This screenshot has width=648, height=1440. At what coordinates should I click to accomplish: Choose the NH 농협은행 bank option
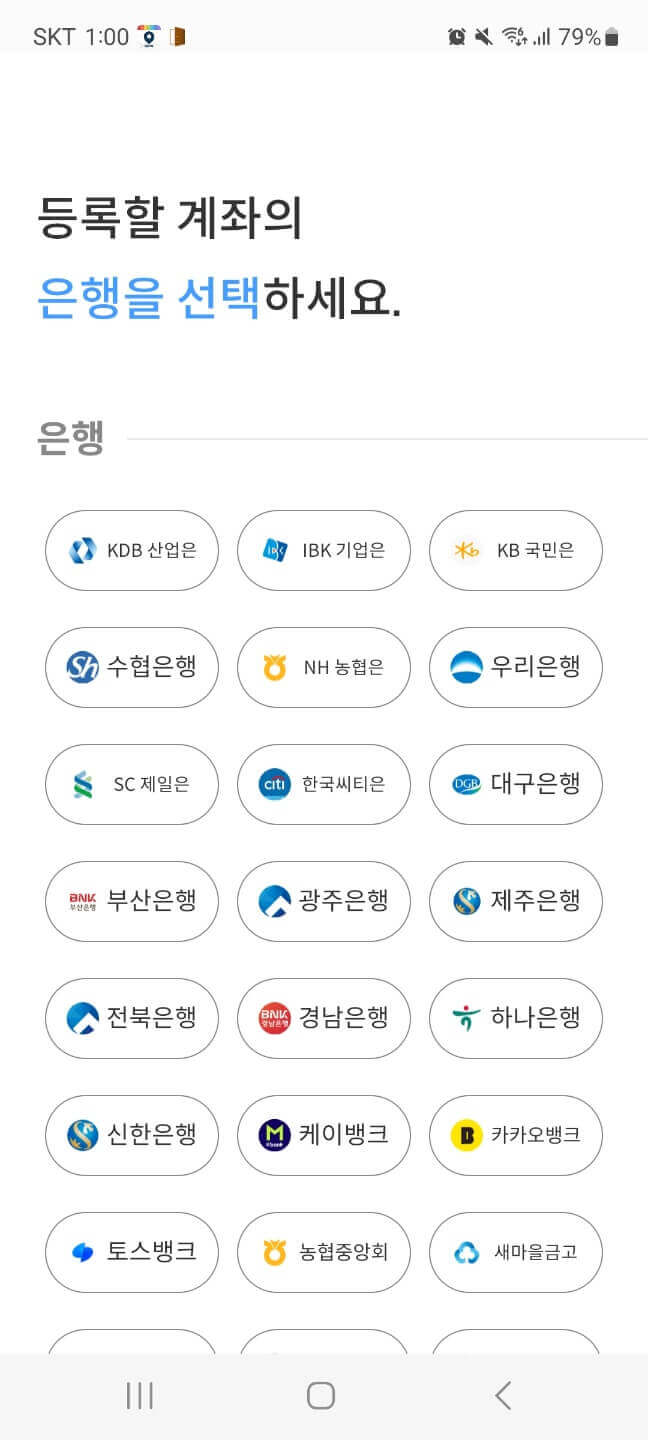coord(324,667)
